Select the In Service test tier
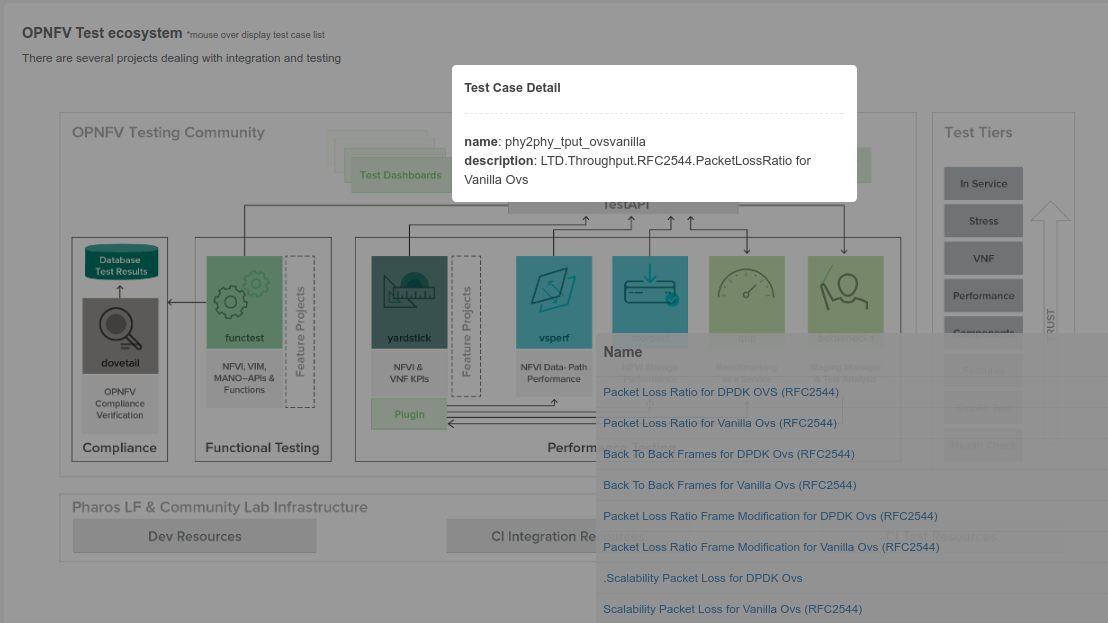The height and width of the screenshot is (623, 1108). tap(983, 184)
